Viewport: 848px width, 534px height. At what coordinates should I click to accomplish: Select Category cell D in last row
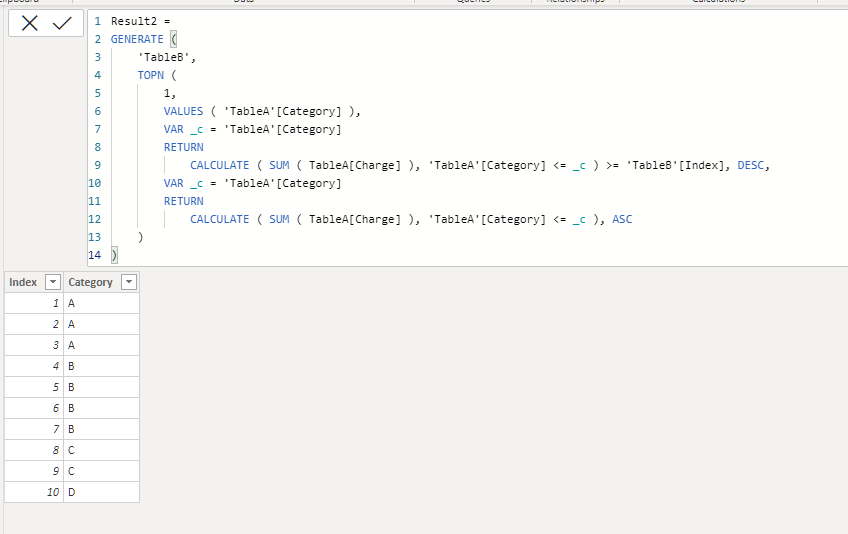coord(101,492)
